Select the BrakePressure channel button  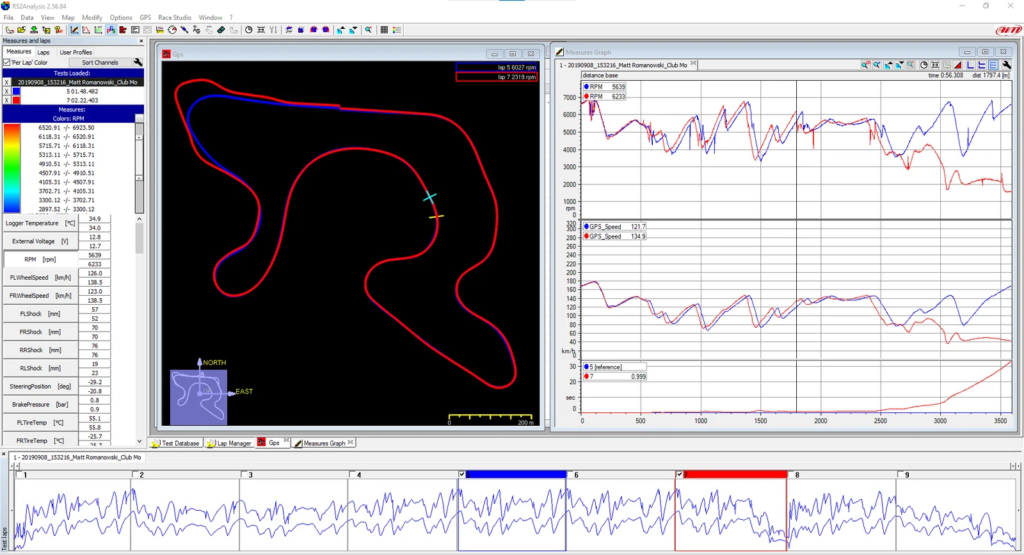coord(40,404)
